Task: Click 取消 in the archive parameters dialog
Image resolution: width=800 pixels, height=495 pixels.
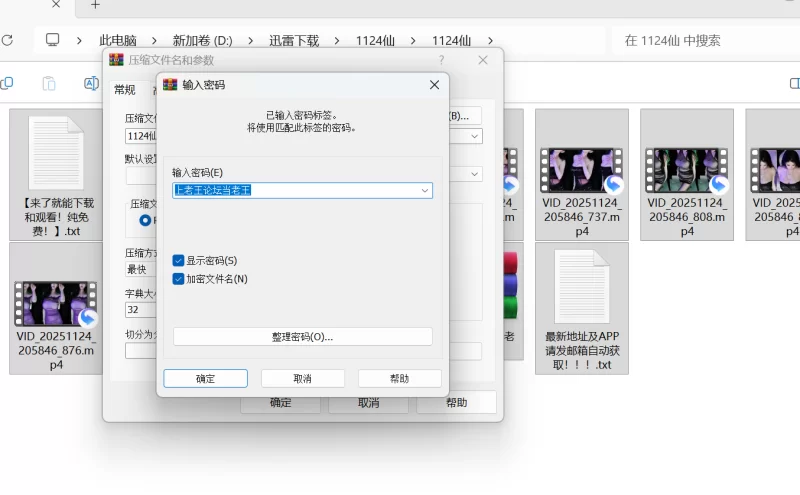Action: [x=368, y=403]
